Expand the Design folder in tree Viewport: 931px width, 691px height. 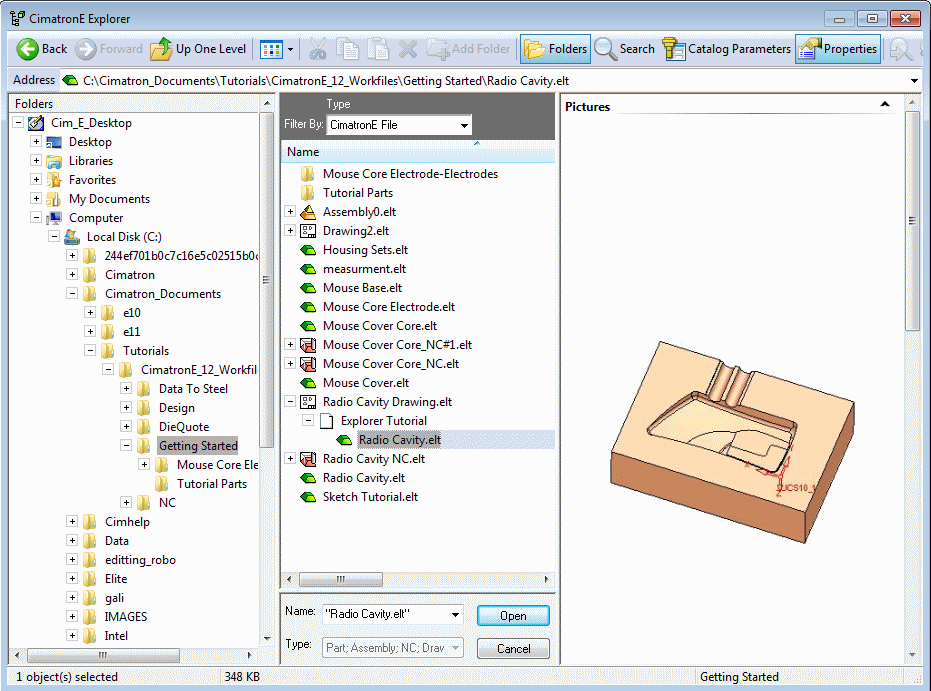point(127,408)
